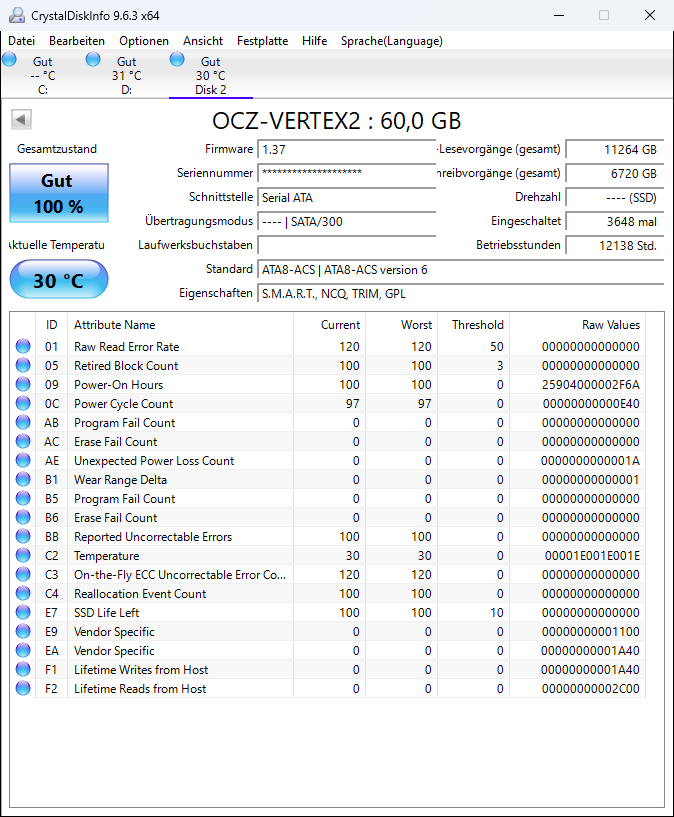This screenshot has height=817, width=674.
Task: Click status orb in E9 Vendor Specific row
Action: point(23,632)
